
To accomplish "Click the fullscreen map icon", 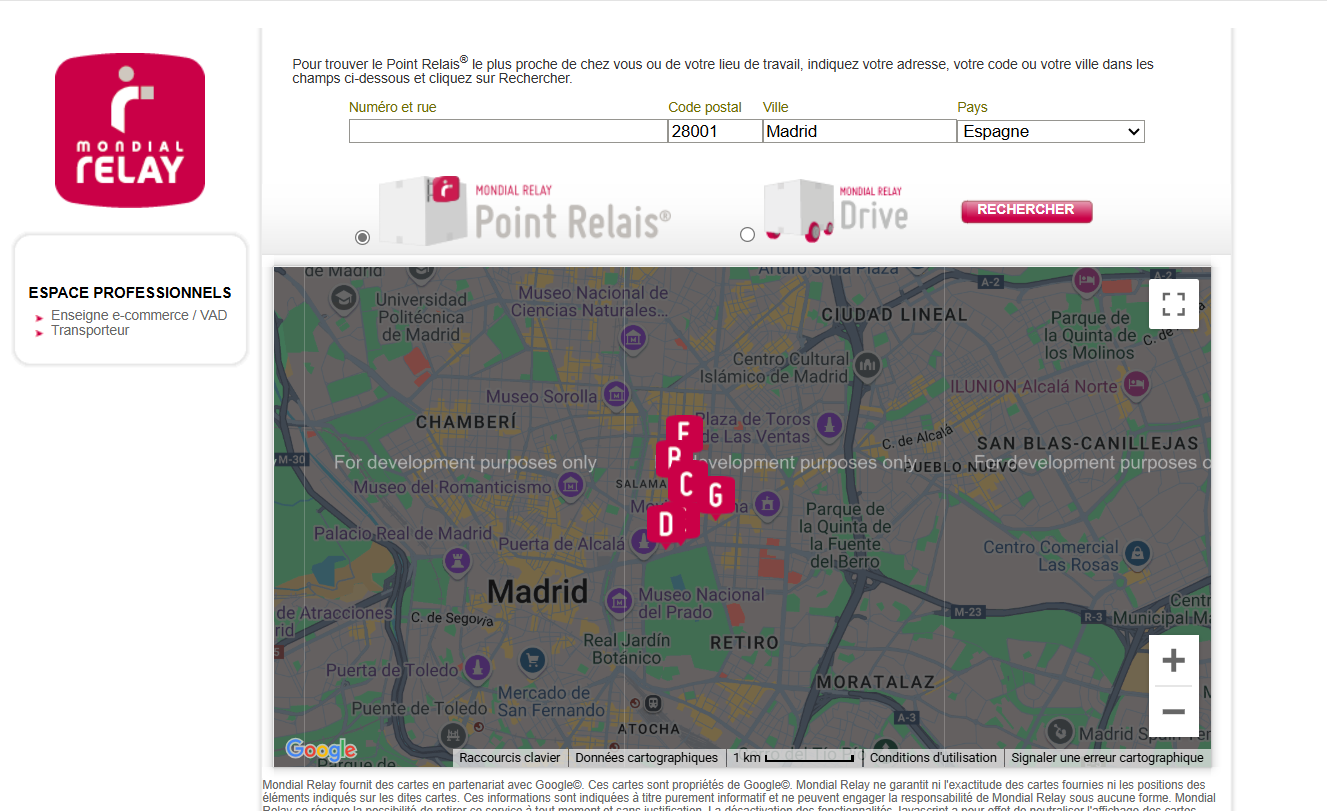I will click(x=1174, y=304).
